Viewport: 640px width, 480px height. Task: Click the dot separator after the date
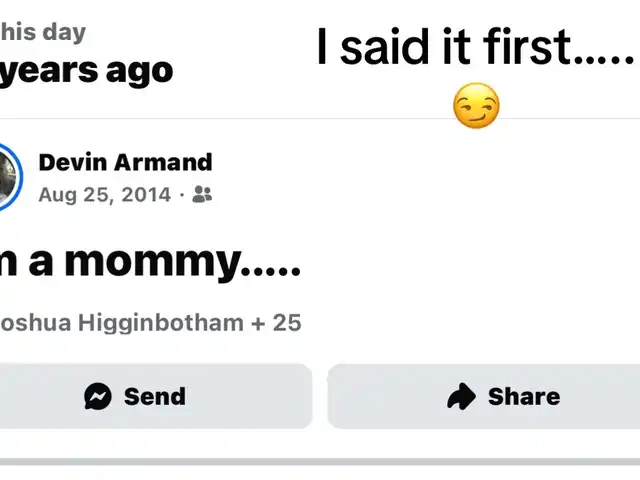182,194
